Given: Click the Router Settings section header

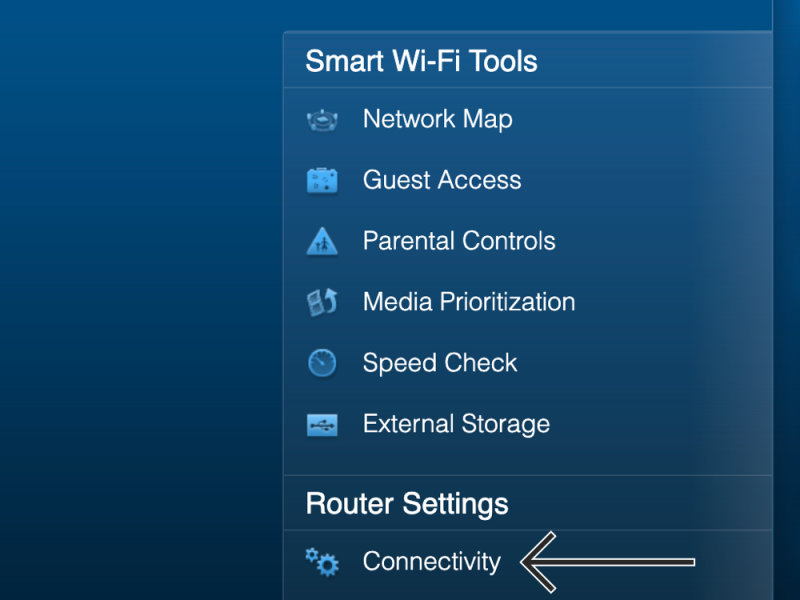Looking at the screenshot, I should tap(407, 505).
